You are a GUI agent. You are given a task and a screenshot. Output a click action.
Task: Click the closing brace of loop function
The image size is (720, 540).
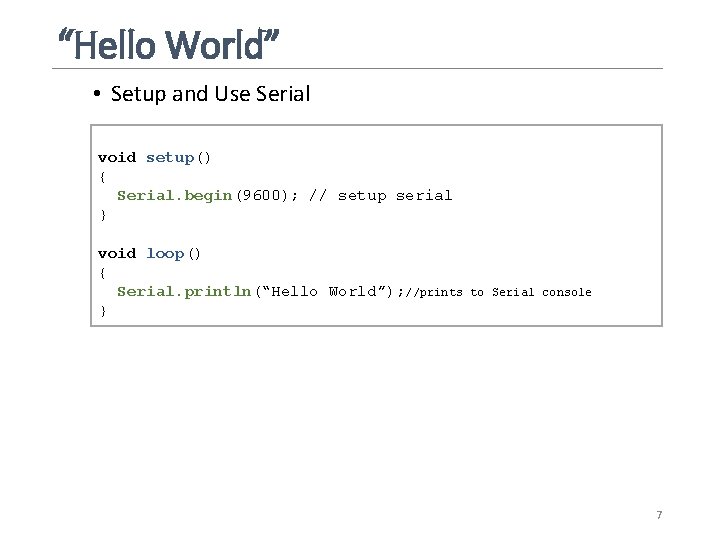[102, 311]
